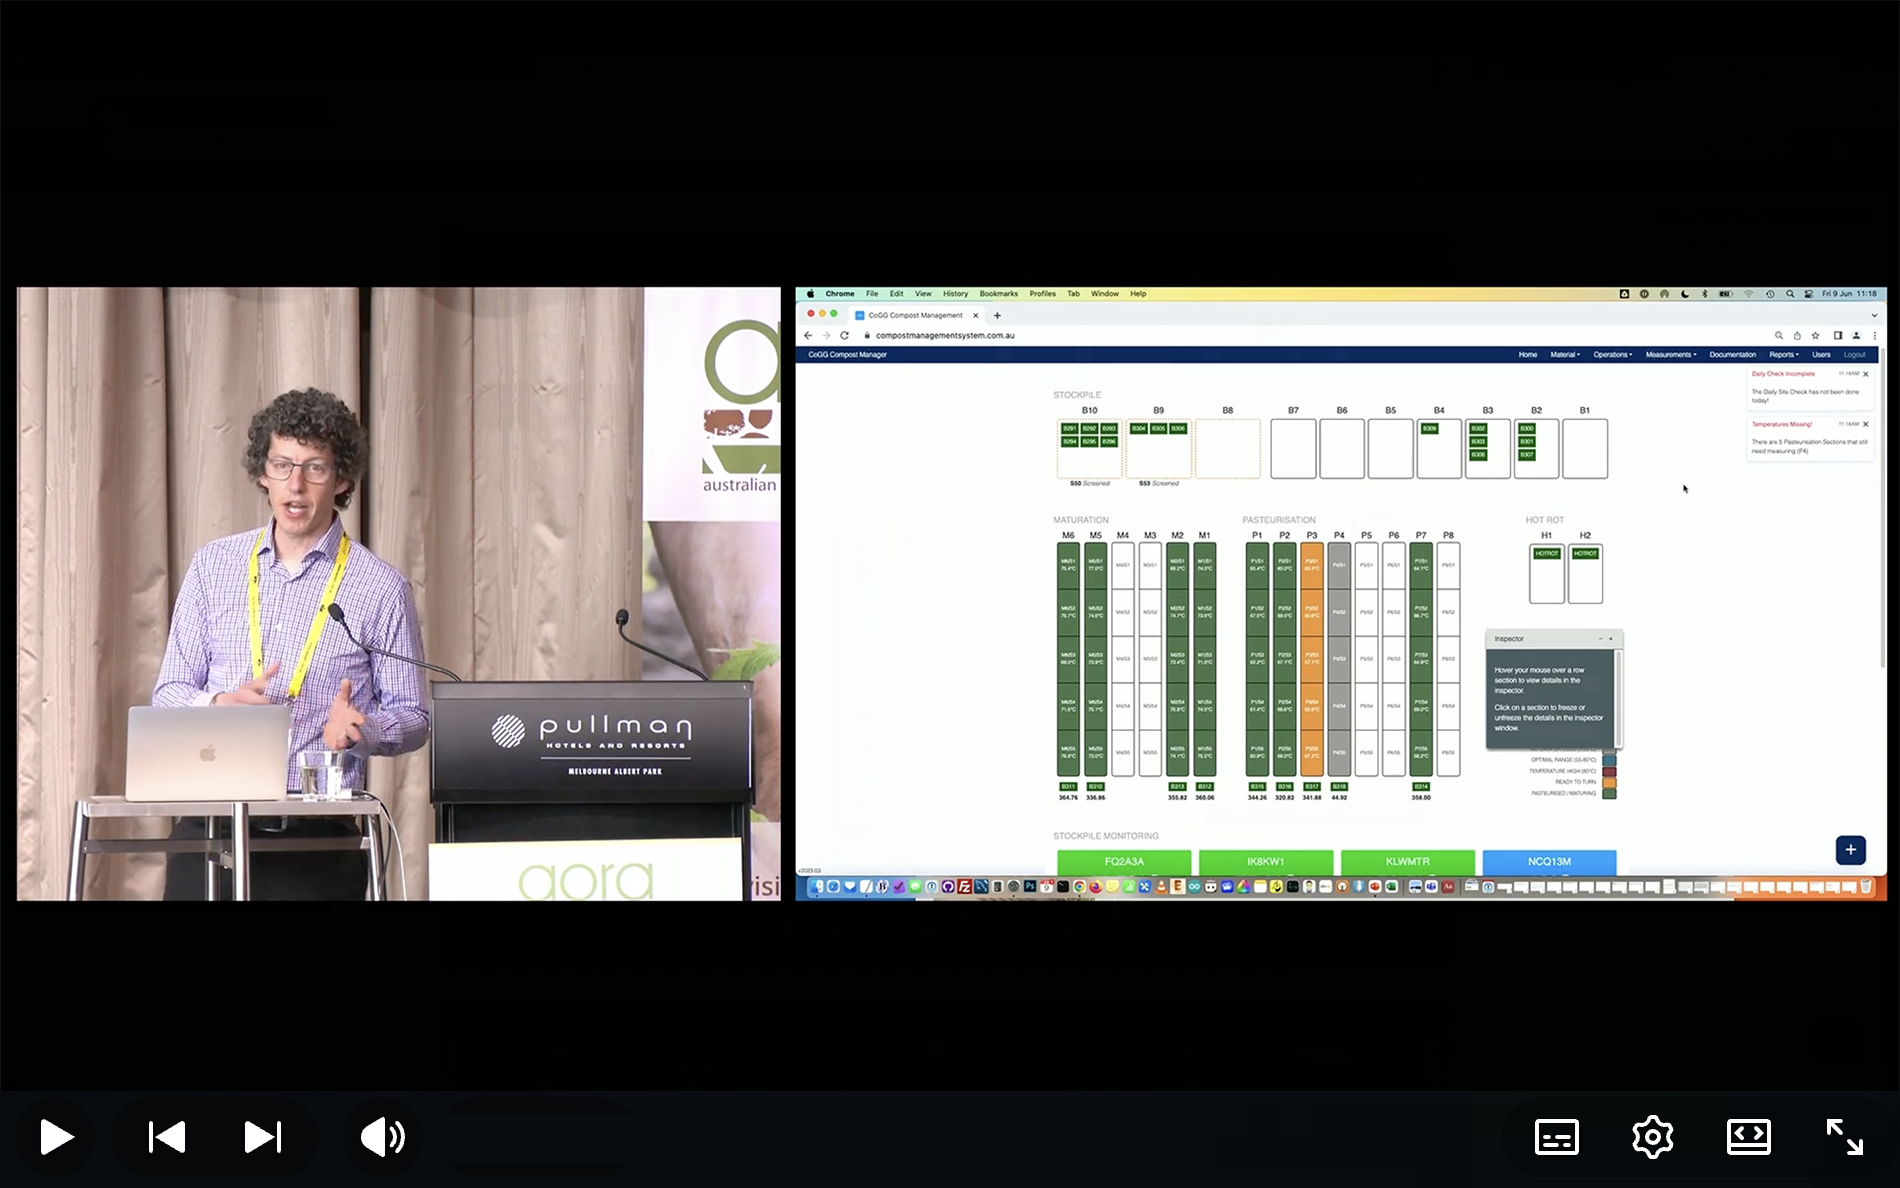Open player settings gear
Viewport: 1900px width, 1188px height.
tap(1653, 1137)
